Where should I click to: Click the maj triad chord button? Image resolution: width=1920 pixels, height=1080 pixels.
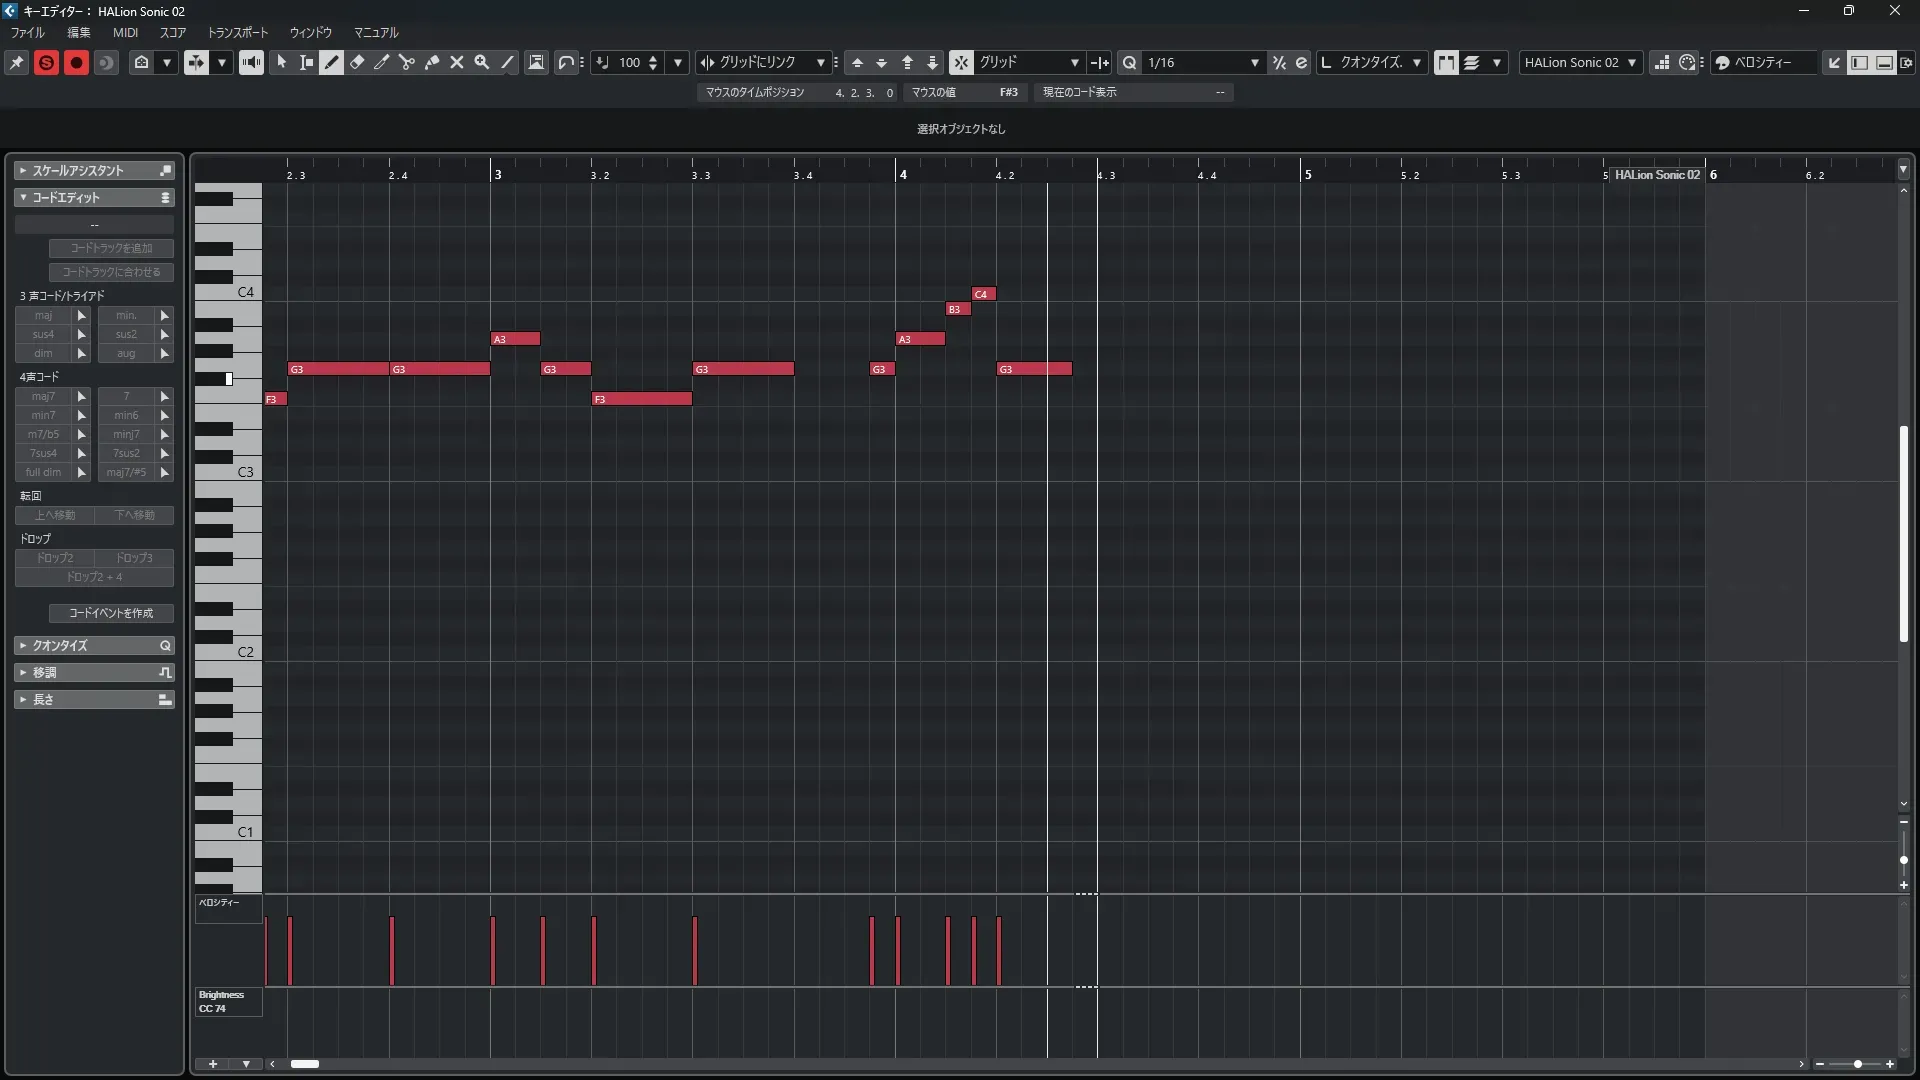[43, 315]
